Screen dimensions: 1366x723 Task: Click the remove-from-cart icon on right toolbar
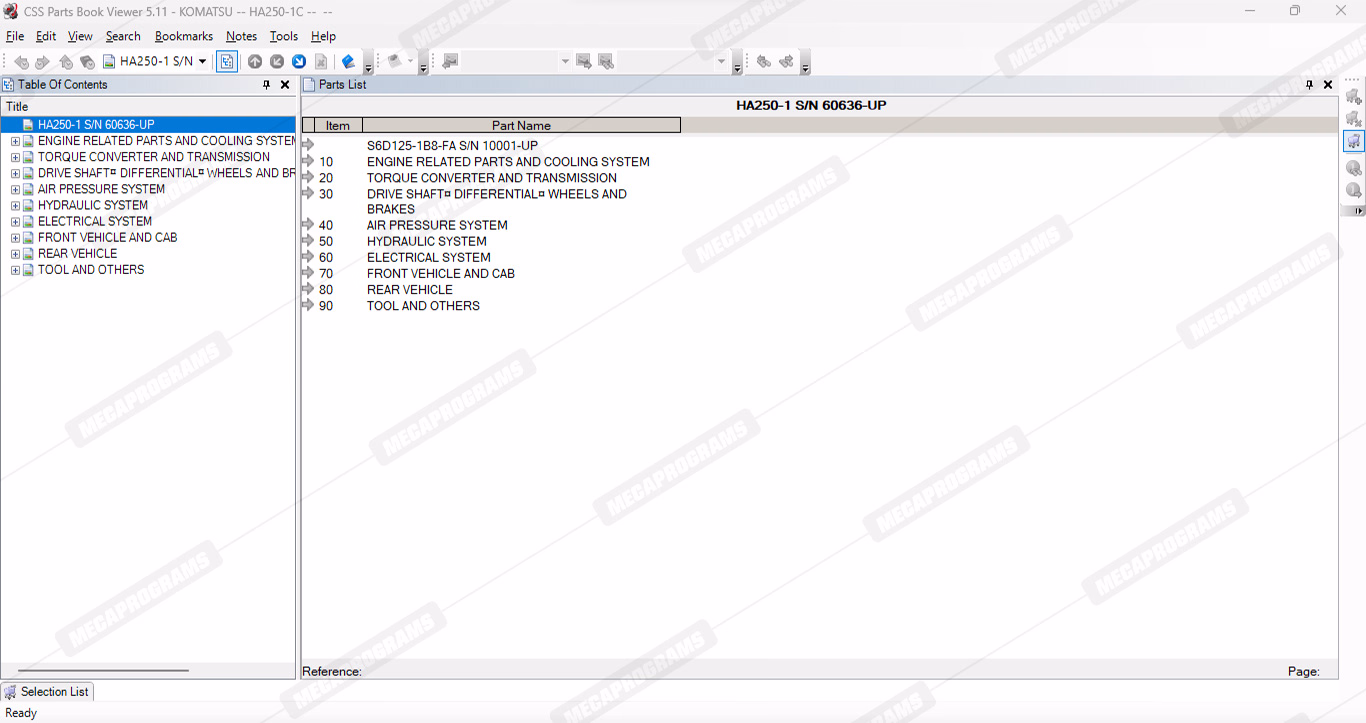[1353, 119]
